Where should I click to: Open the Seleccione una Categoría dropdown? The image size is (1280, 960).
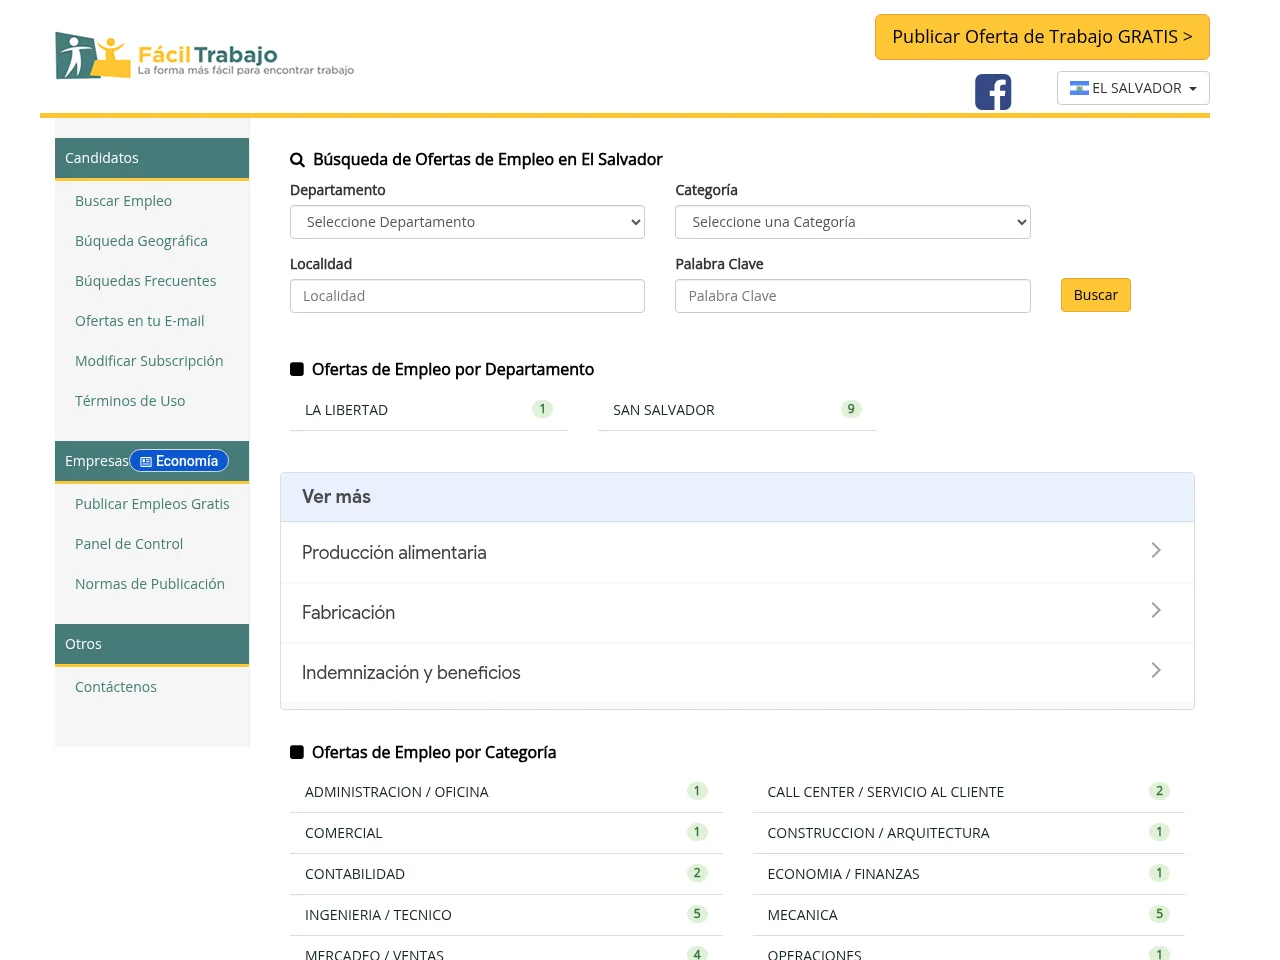(853, 222)
